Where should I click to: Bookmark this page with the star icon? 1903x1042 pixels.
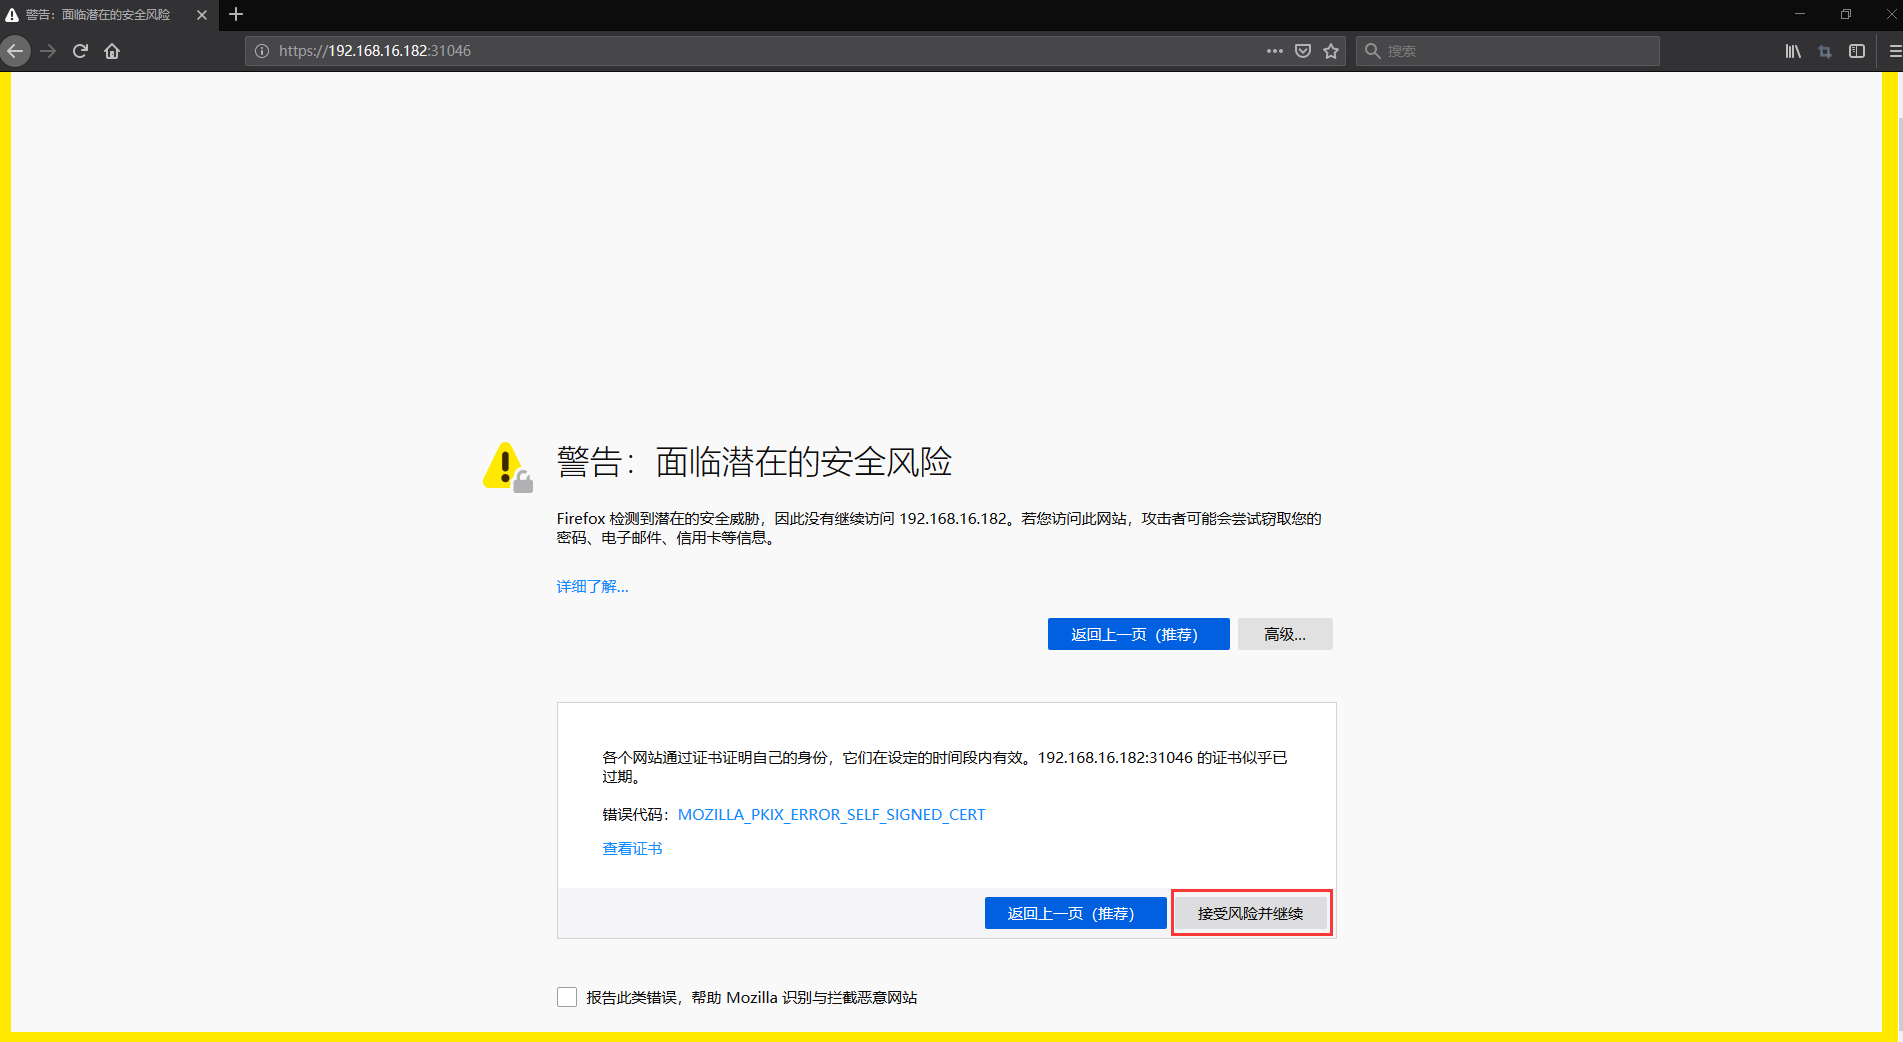tap(1331, 51)
